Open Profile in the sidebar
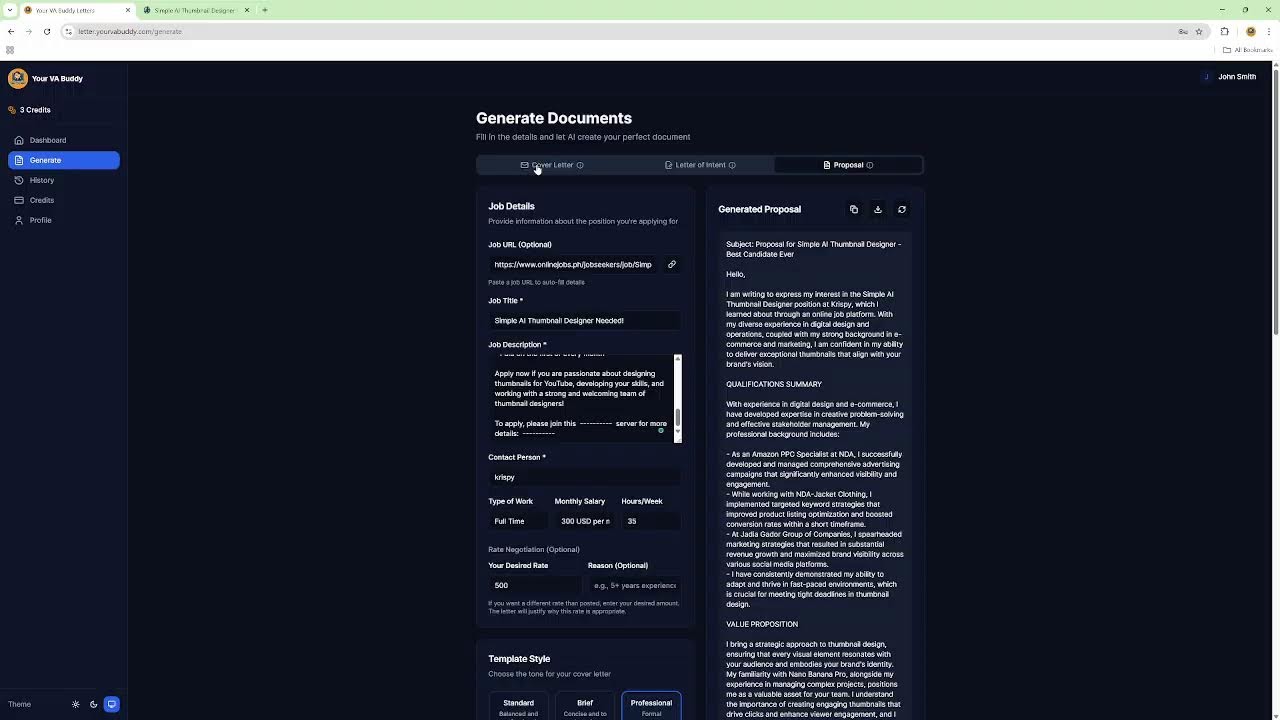The image size is (1280, 720). [64, 220]
